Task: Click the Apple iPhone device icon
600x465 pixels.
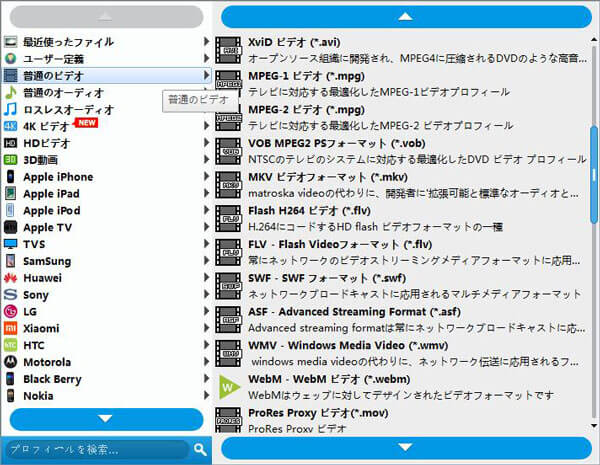Action: click(x=10, y=176)
